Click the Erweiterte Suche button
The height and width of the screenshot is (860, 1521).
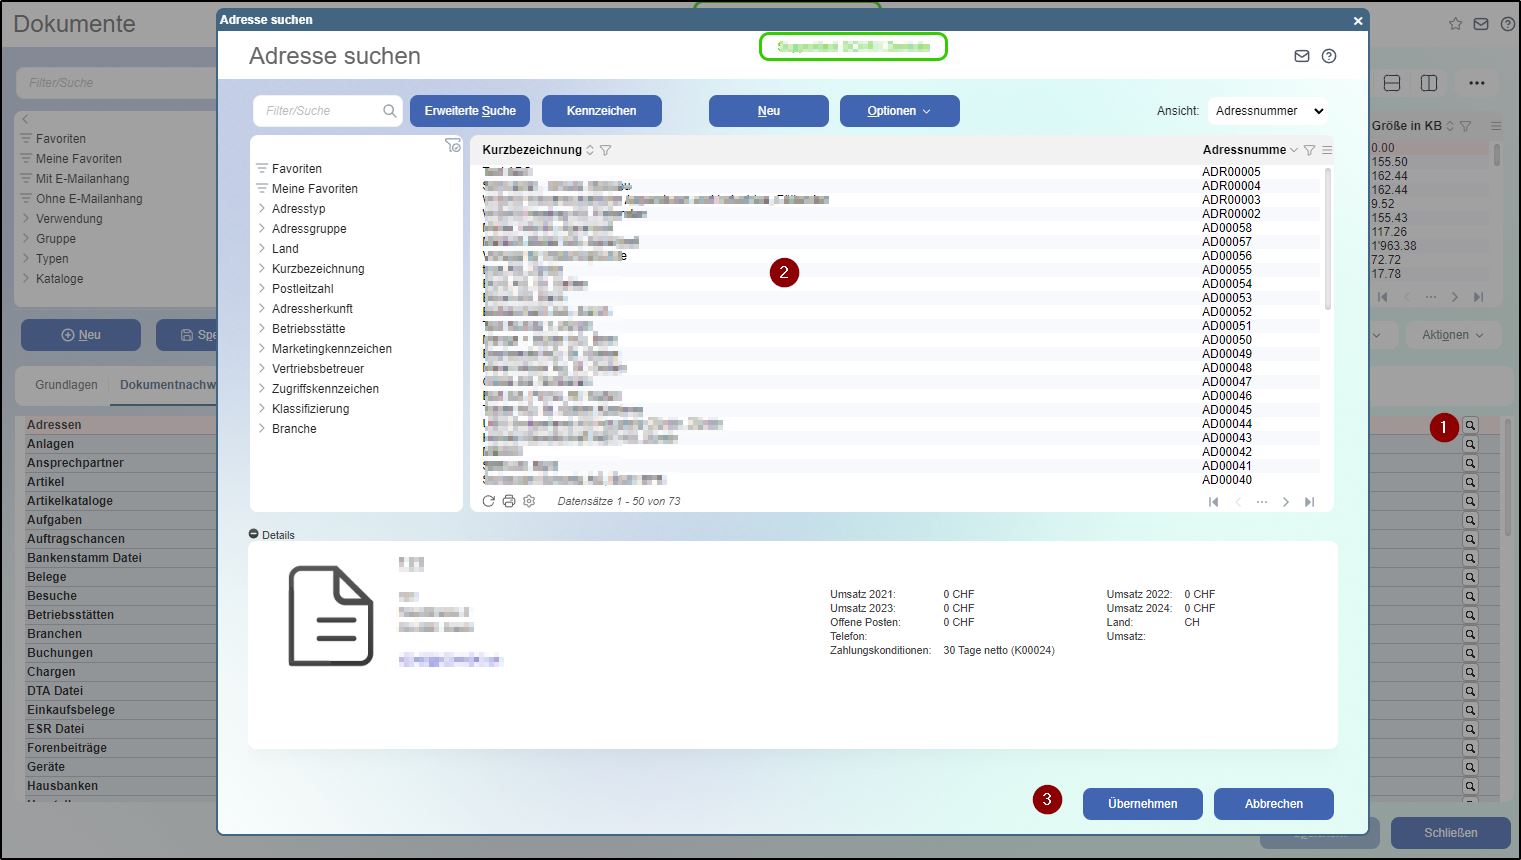coord(470,111)
